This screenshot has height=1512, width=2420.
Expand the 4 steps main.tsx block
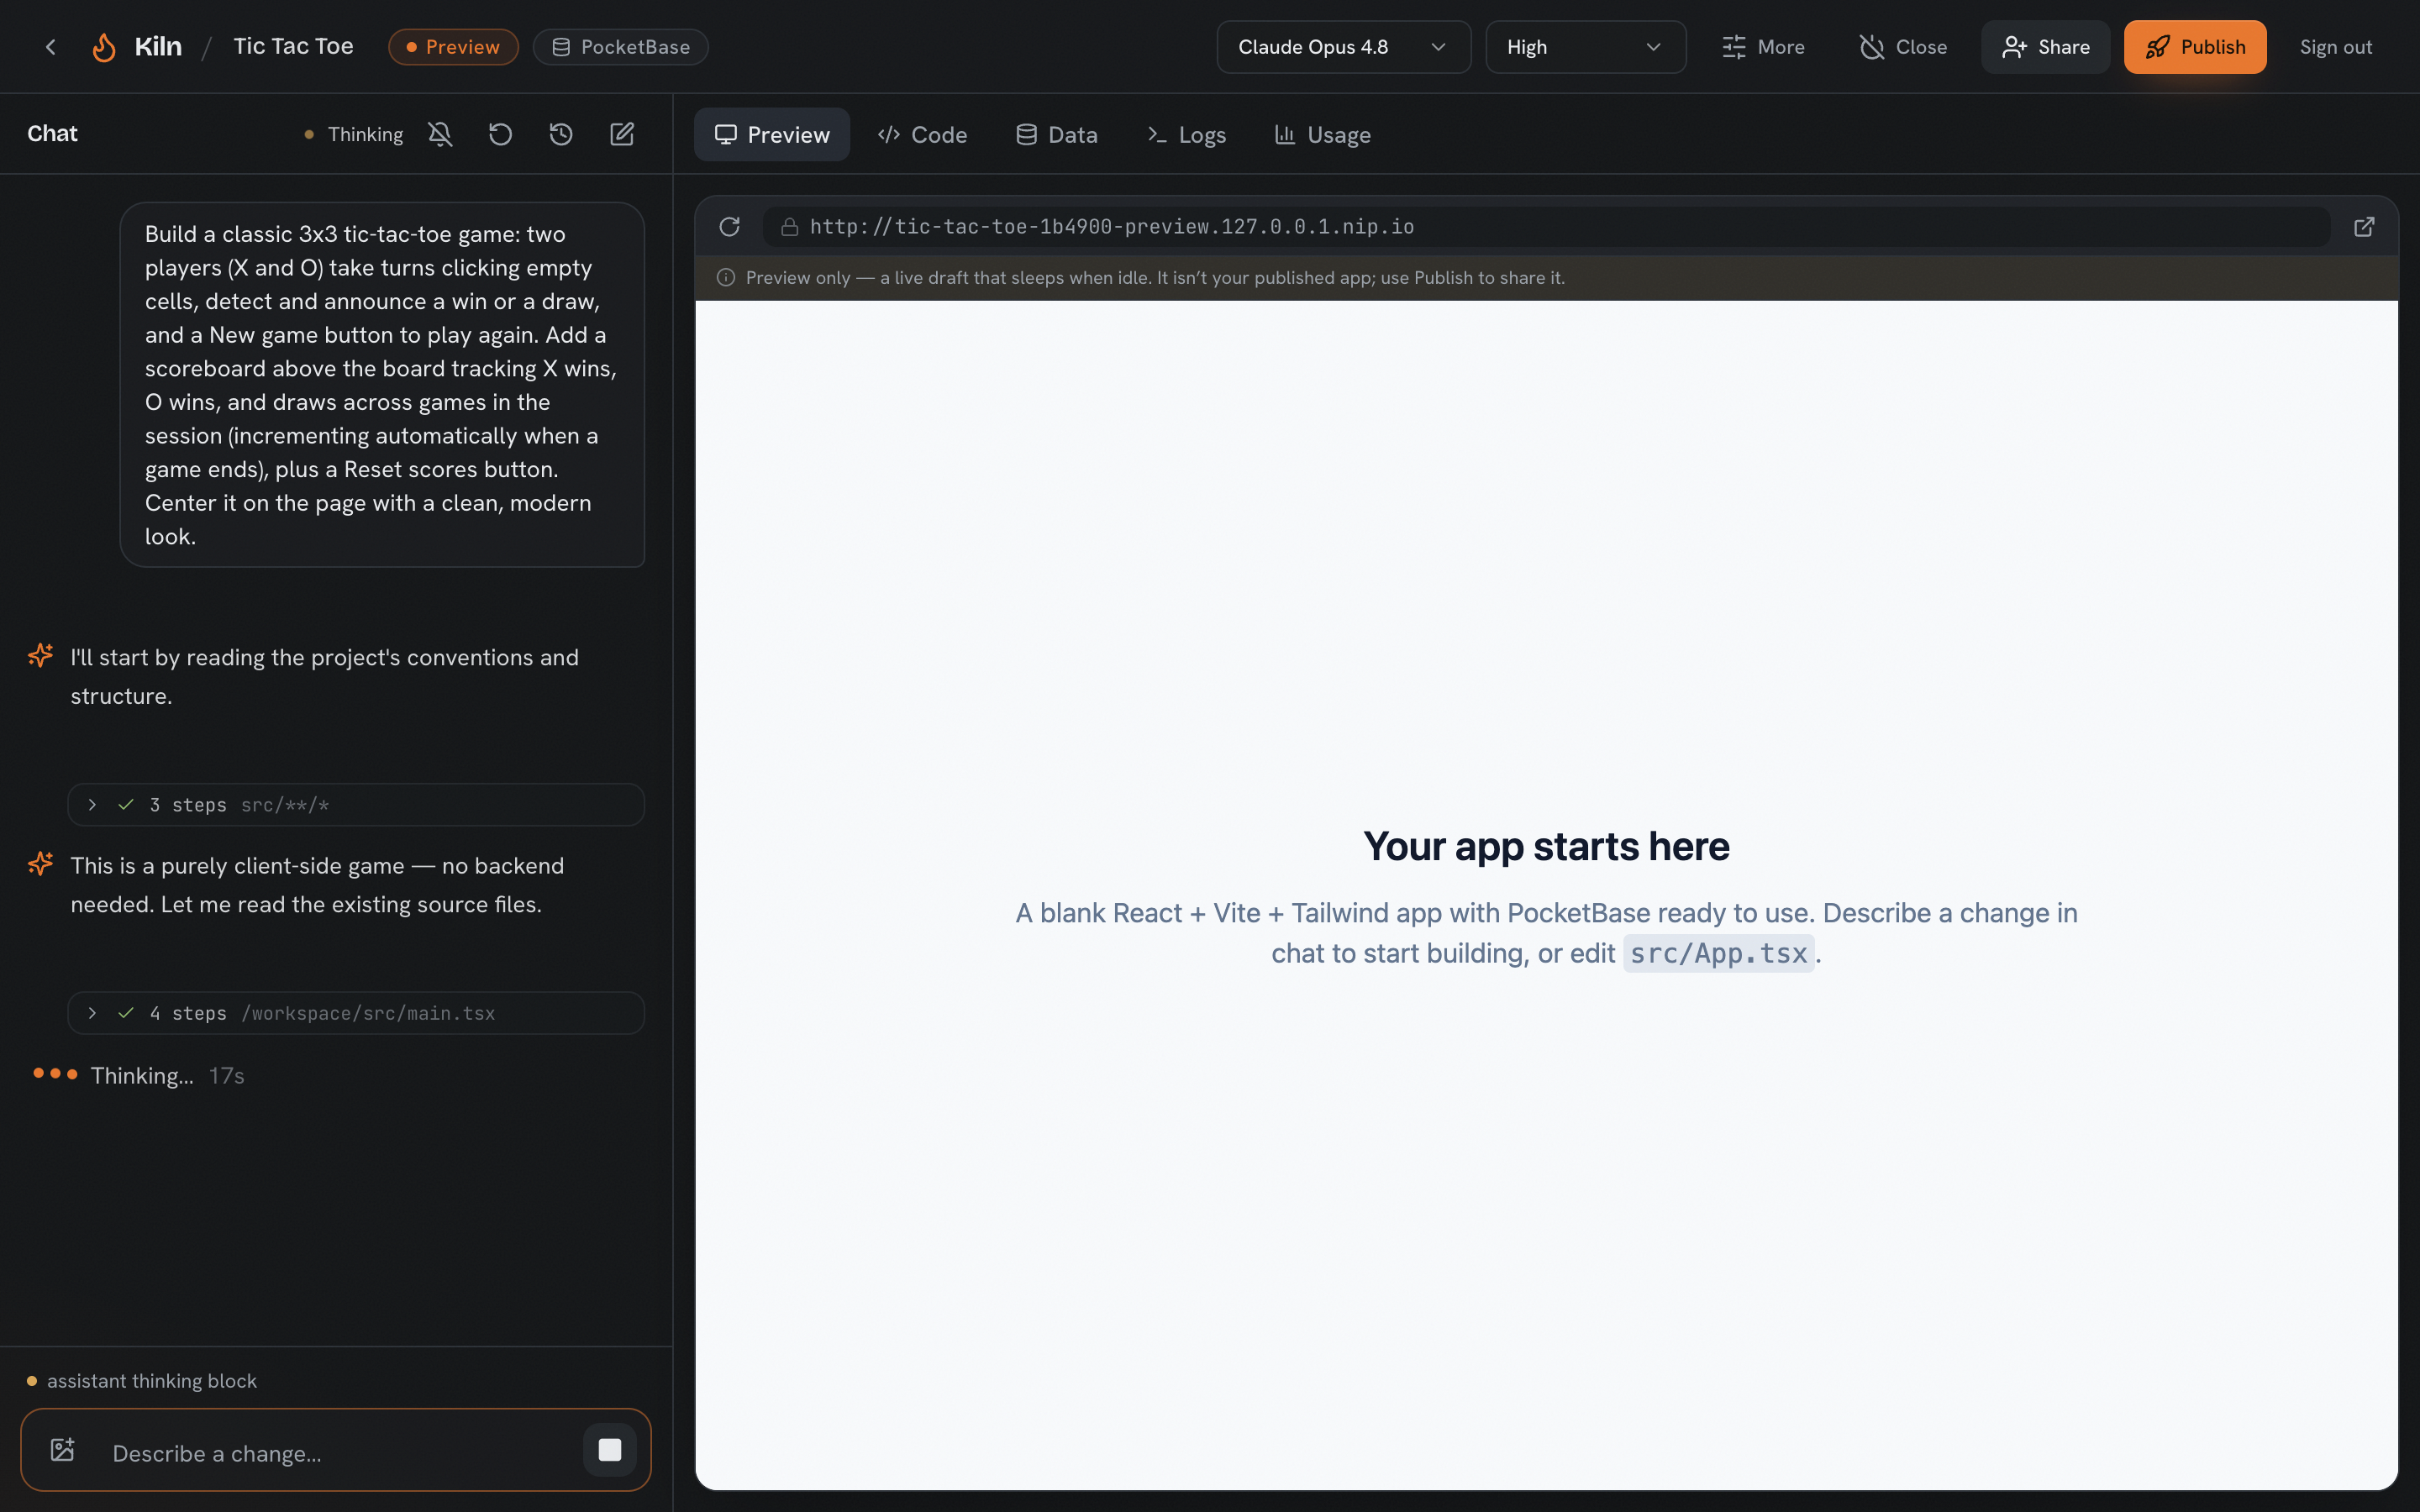[x=356, y=1013]
